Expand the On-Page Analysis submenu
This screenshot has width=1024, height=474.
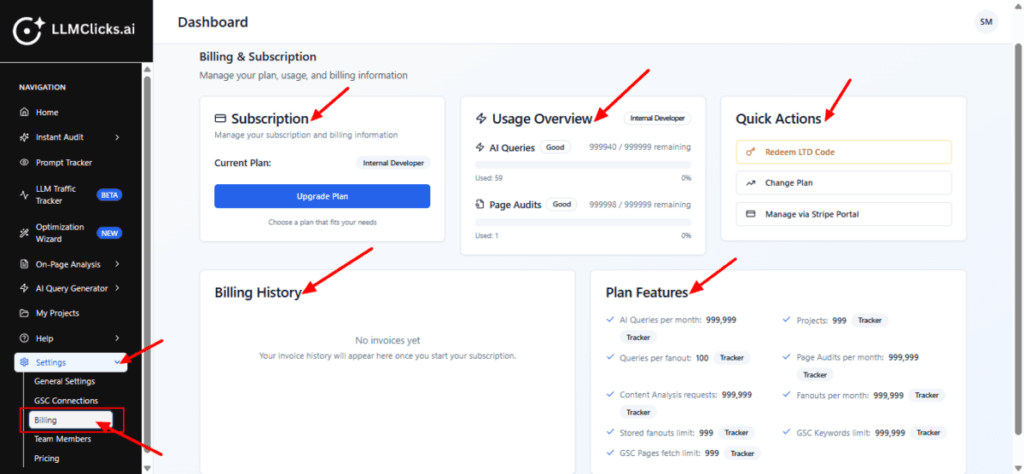click(x=117, y=264)
